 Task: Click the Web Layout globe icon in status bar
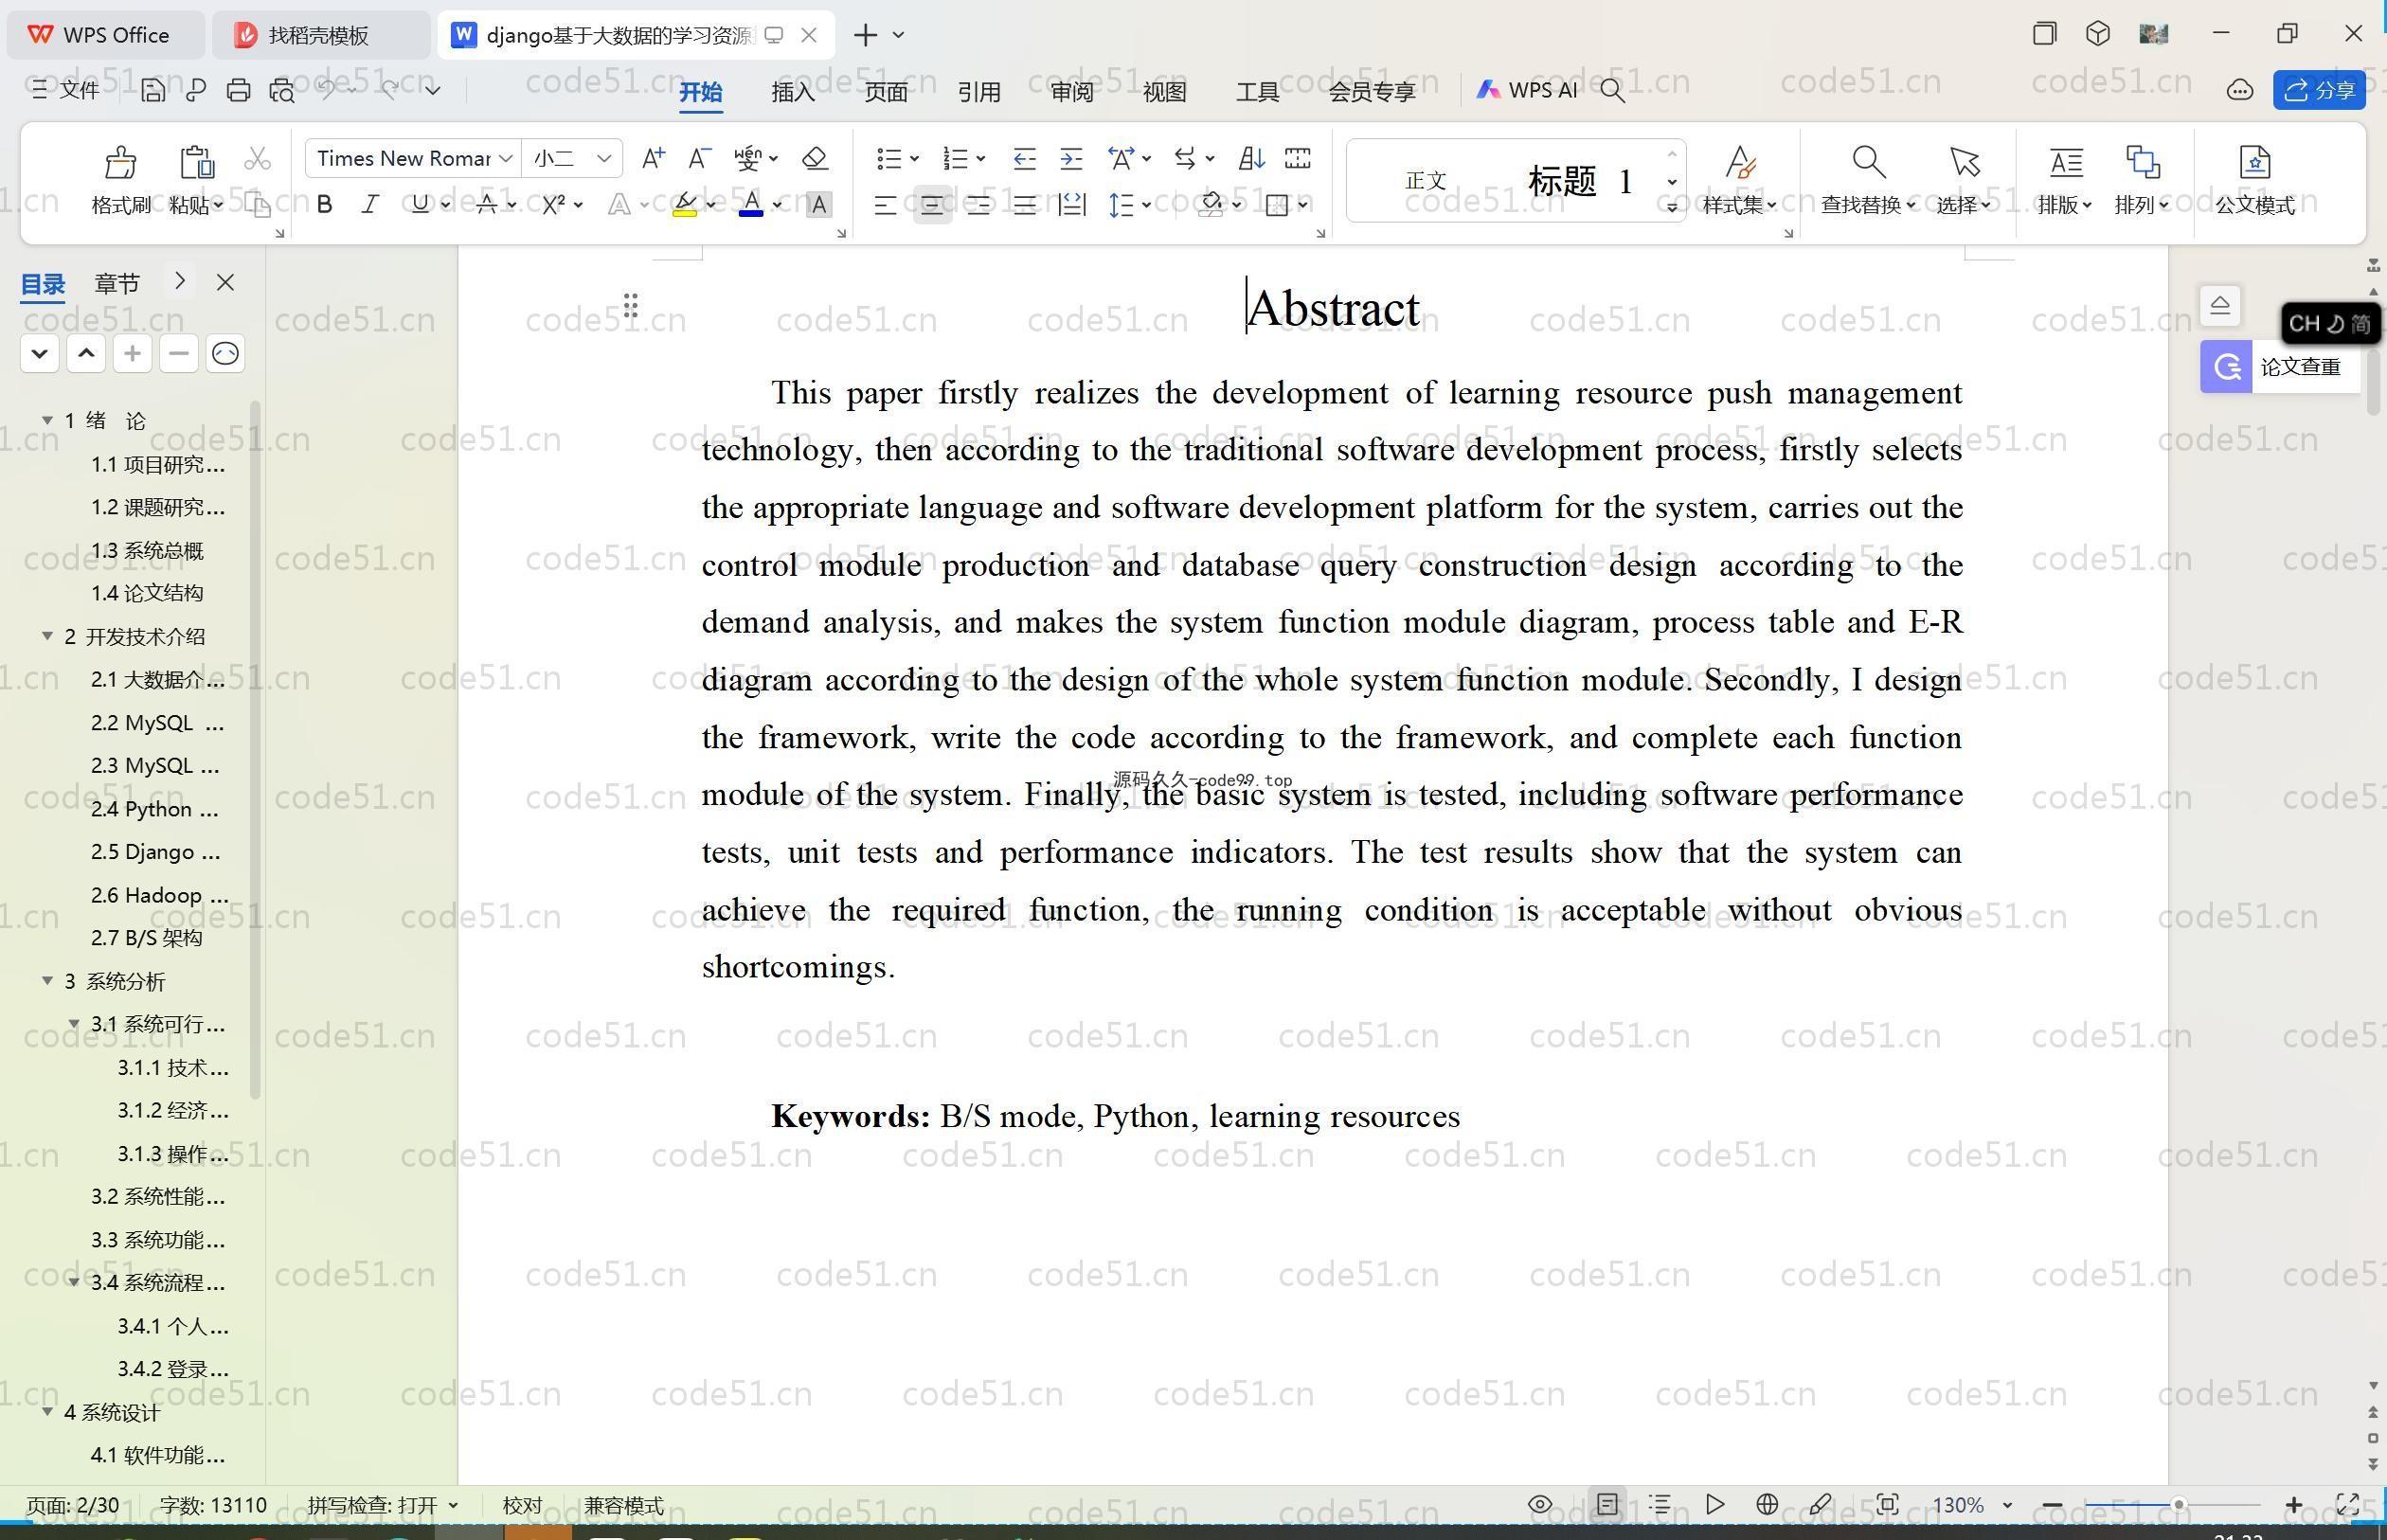click(x=1767, y=1504)
